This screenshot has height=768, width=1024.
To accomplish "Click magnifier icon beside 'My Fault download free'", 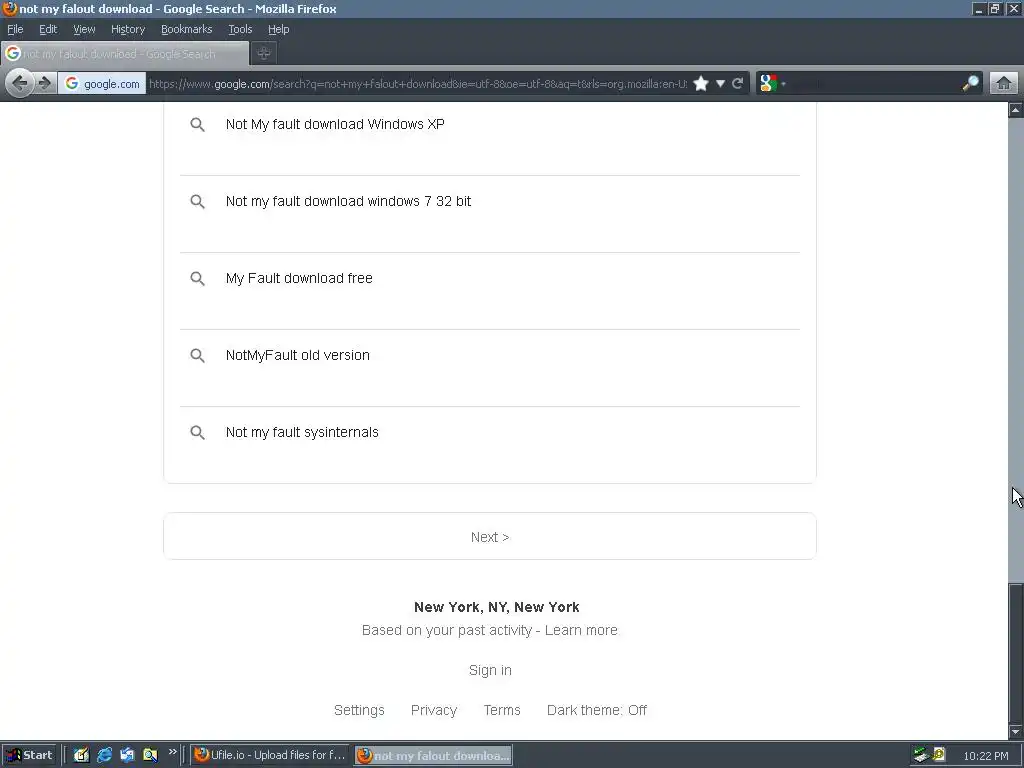I will click(197, 279).
